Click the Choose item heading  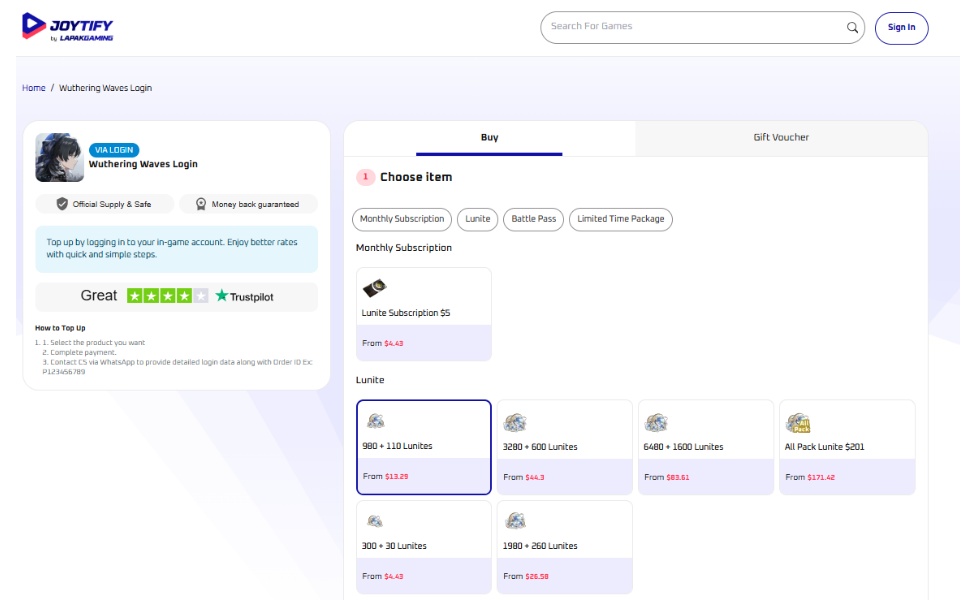[x=416, y=177]
